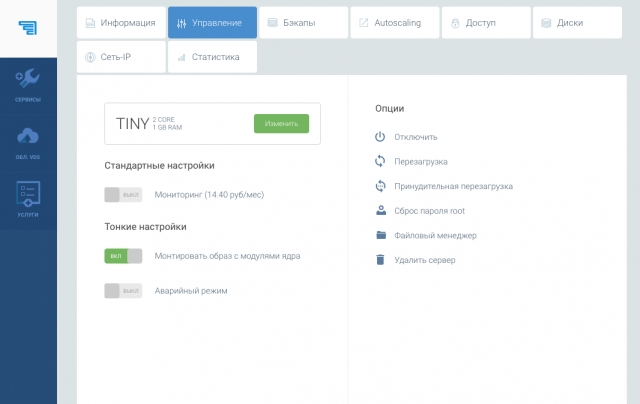Click the Мониторинг (14.40 руб/мес) label
Image resolution: width=640 pixels, height=404 pixels.
pos(209,195)
